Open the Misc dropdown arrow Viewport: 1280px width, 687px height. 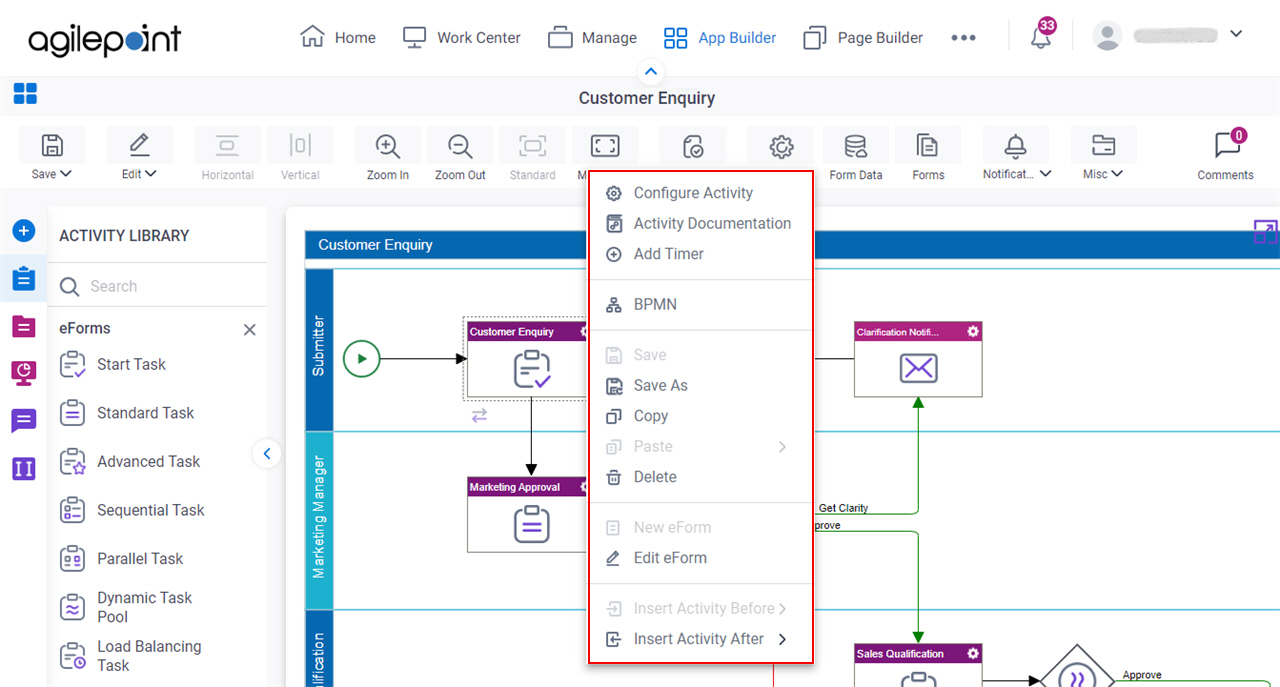[1117, 174]
